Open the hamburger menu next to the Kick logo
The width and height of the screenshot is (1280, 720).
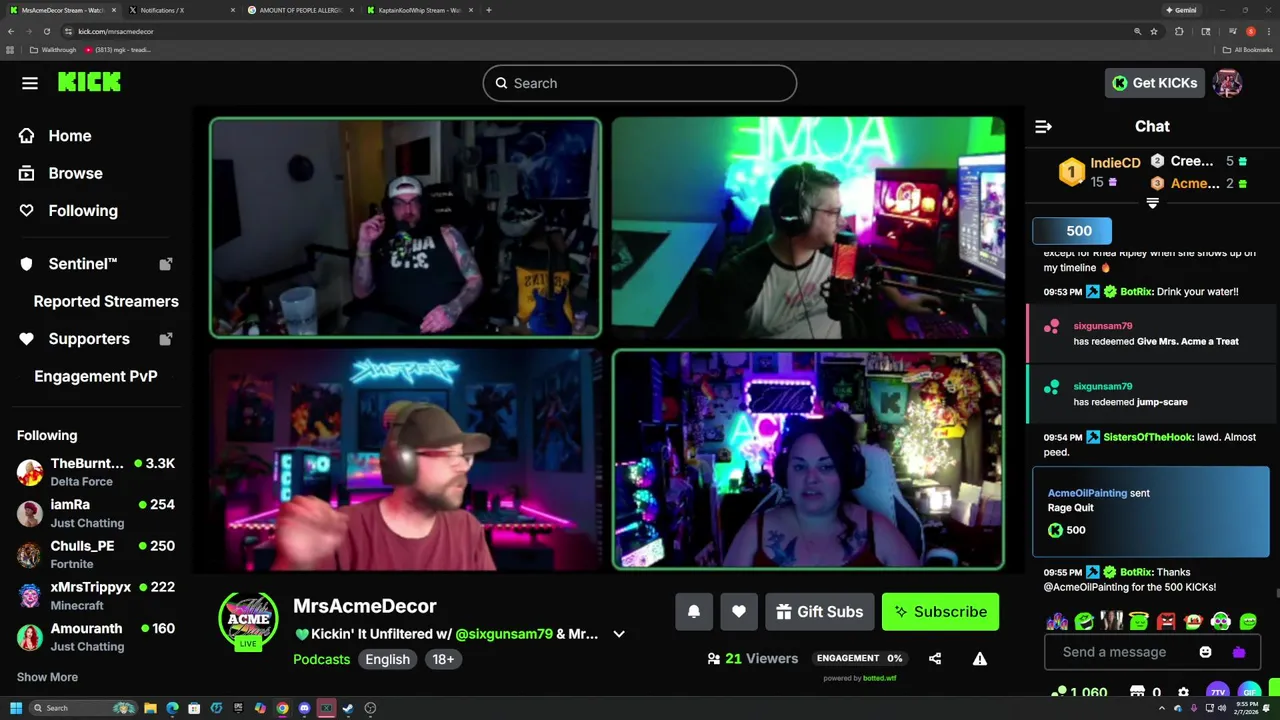point(30,83)
